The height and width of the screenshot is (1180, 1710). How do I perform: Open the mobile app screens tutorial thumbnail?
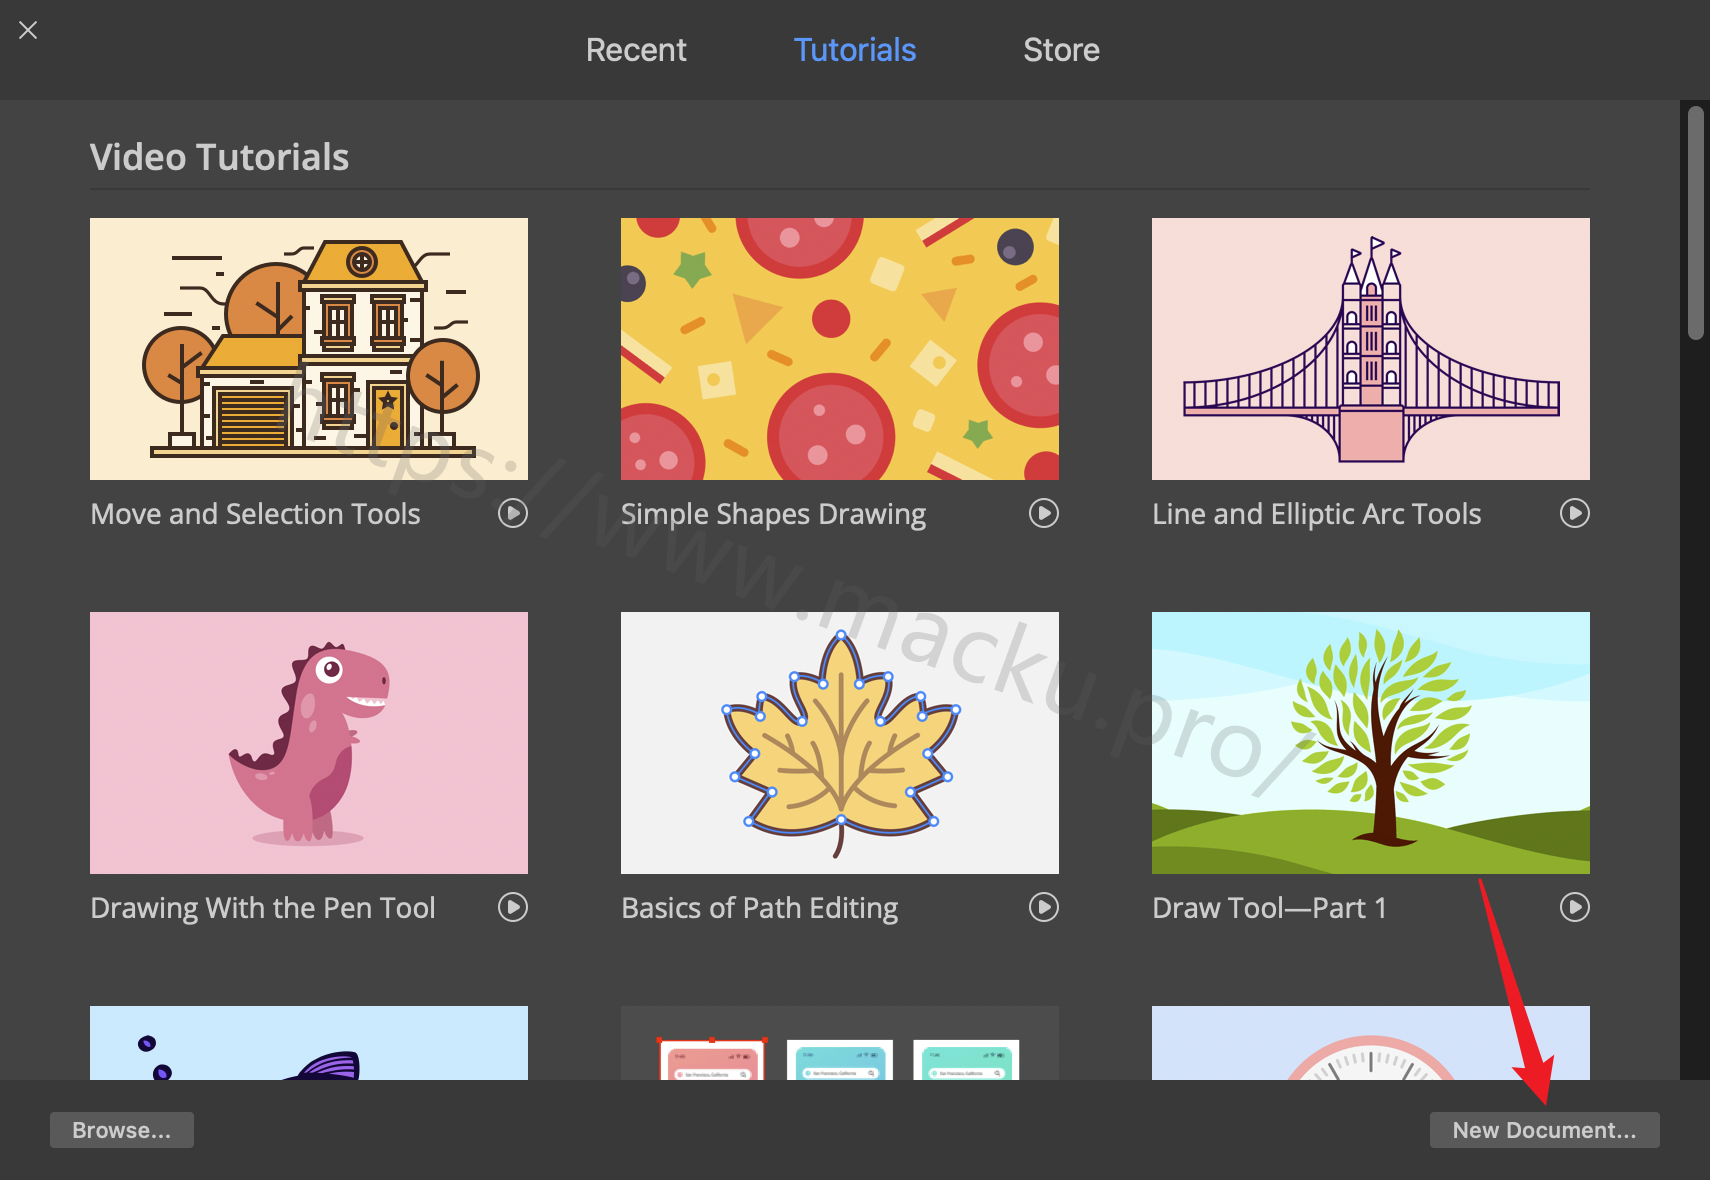(840, 1043)
